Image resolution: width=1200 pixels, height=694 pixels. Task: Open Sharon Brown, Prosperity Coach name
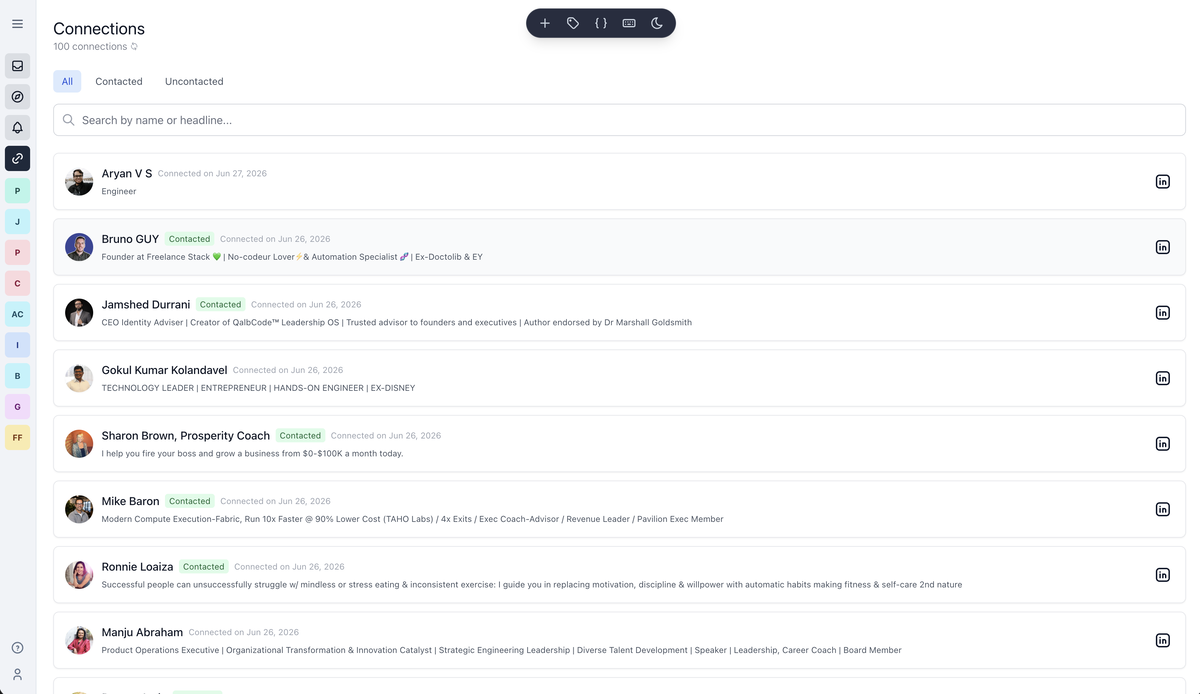(x=186, y=435)
